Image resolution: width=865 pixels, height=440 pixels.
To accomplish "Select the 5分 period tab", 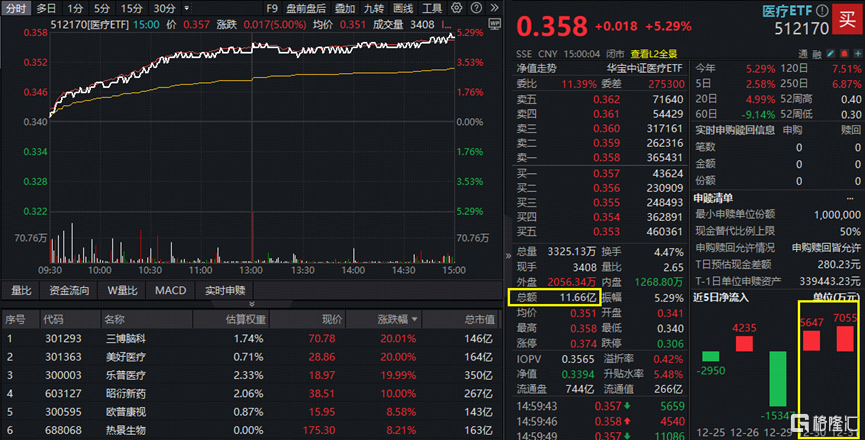I will pos(102,8).
